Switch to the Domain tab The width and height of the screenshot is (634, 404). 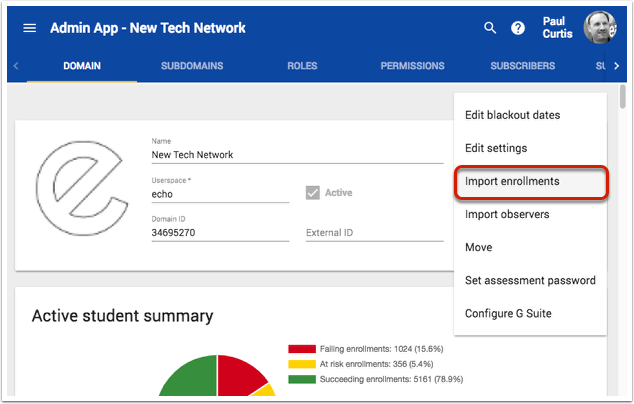click(82, 66)
